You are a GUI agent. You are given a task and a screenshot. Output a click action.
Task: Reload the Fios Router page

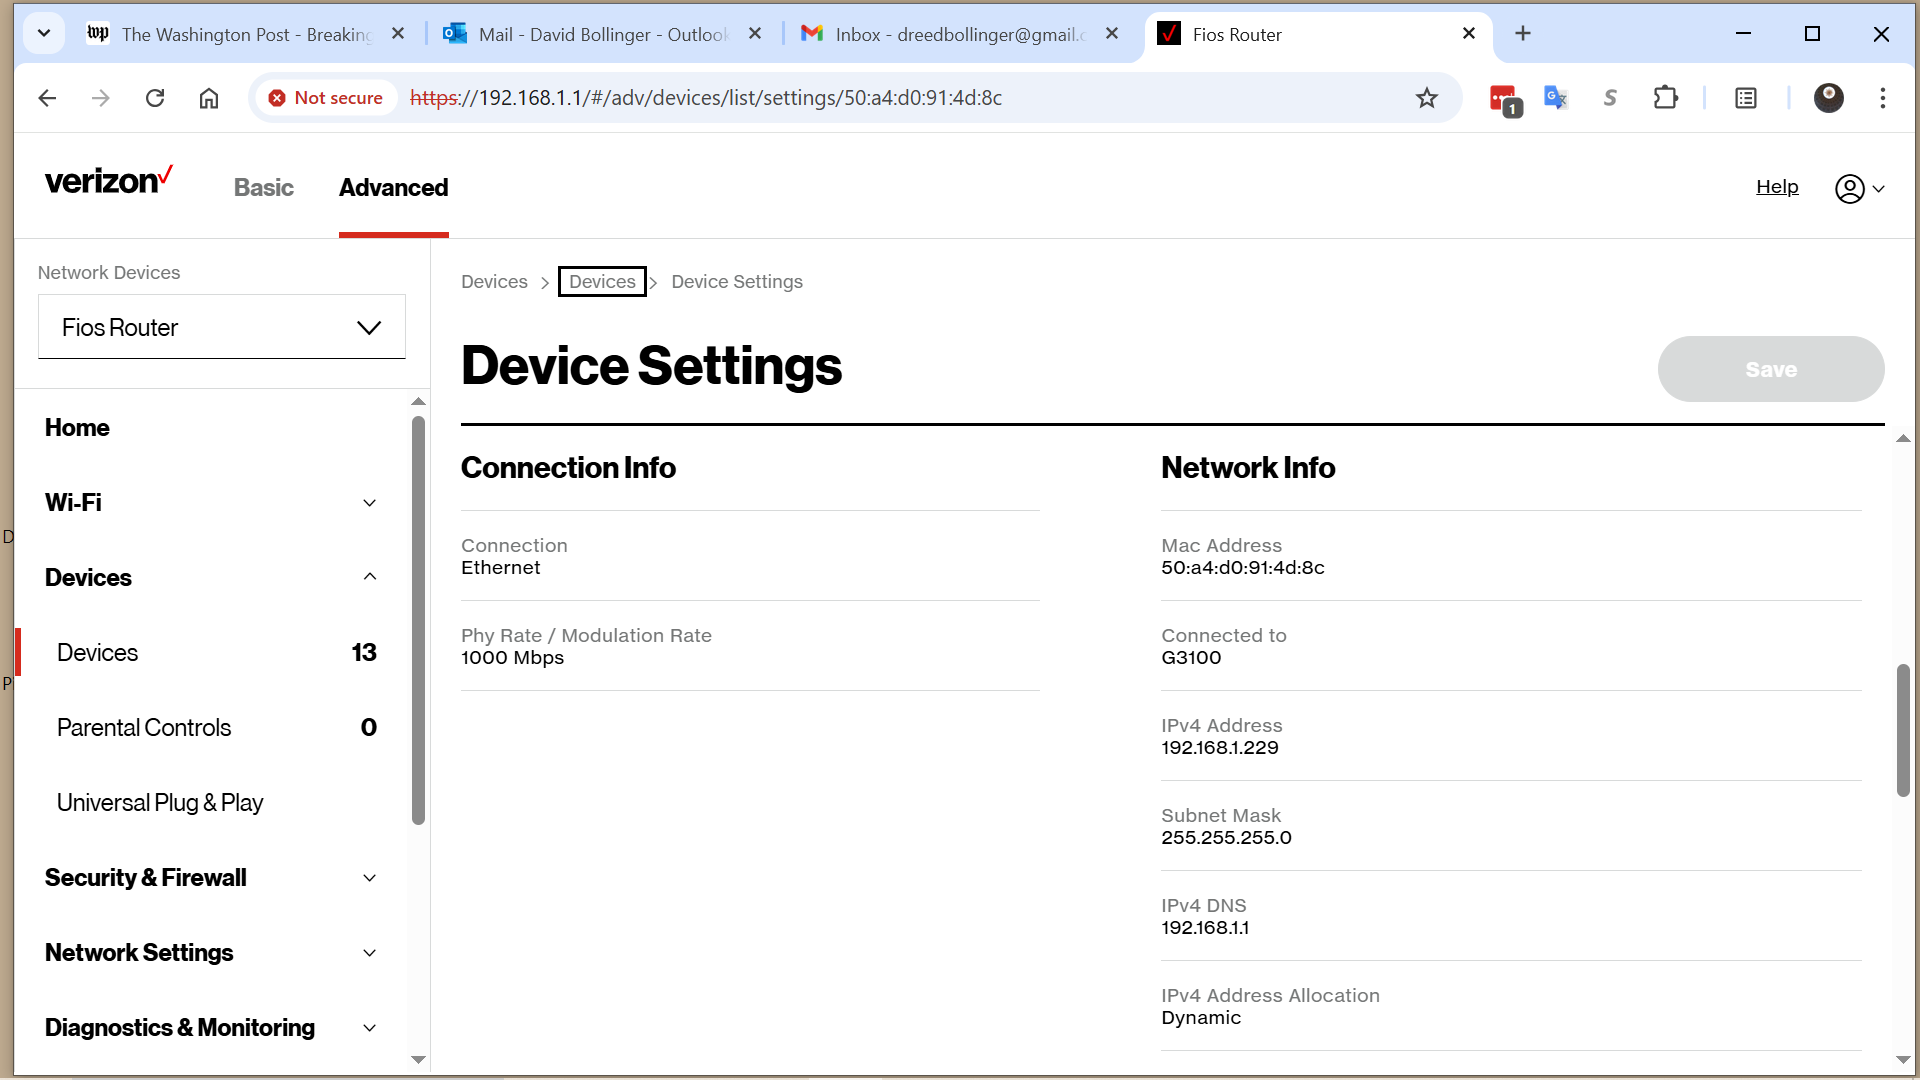click(155, 98)
